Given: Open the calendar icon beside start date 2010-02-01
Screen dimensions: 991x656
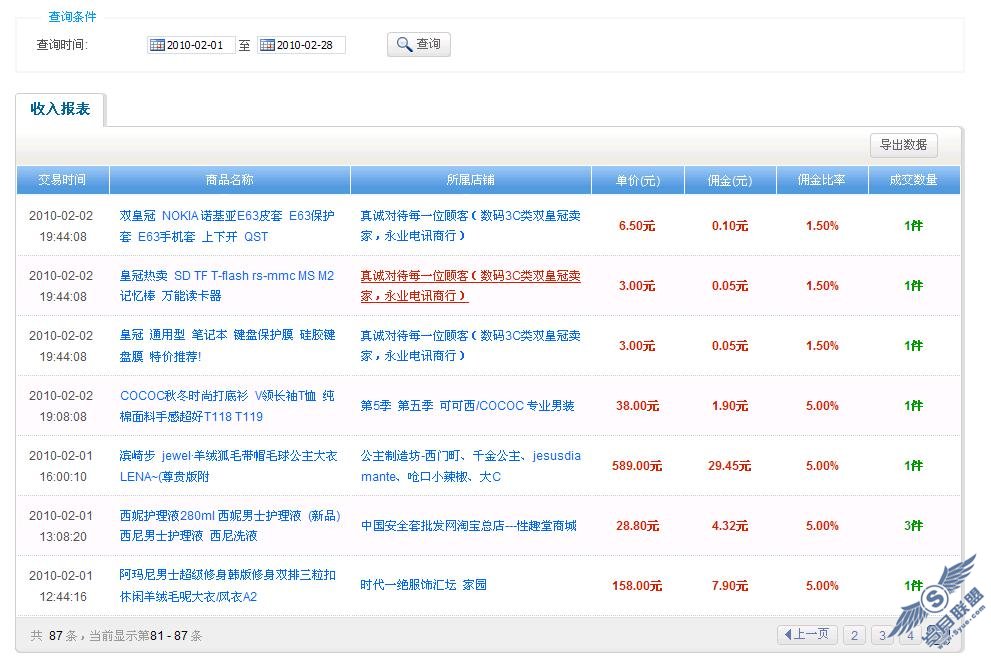Looking at the screenshot, I should point(157,45).
